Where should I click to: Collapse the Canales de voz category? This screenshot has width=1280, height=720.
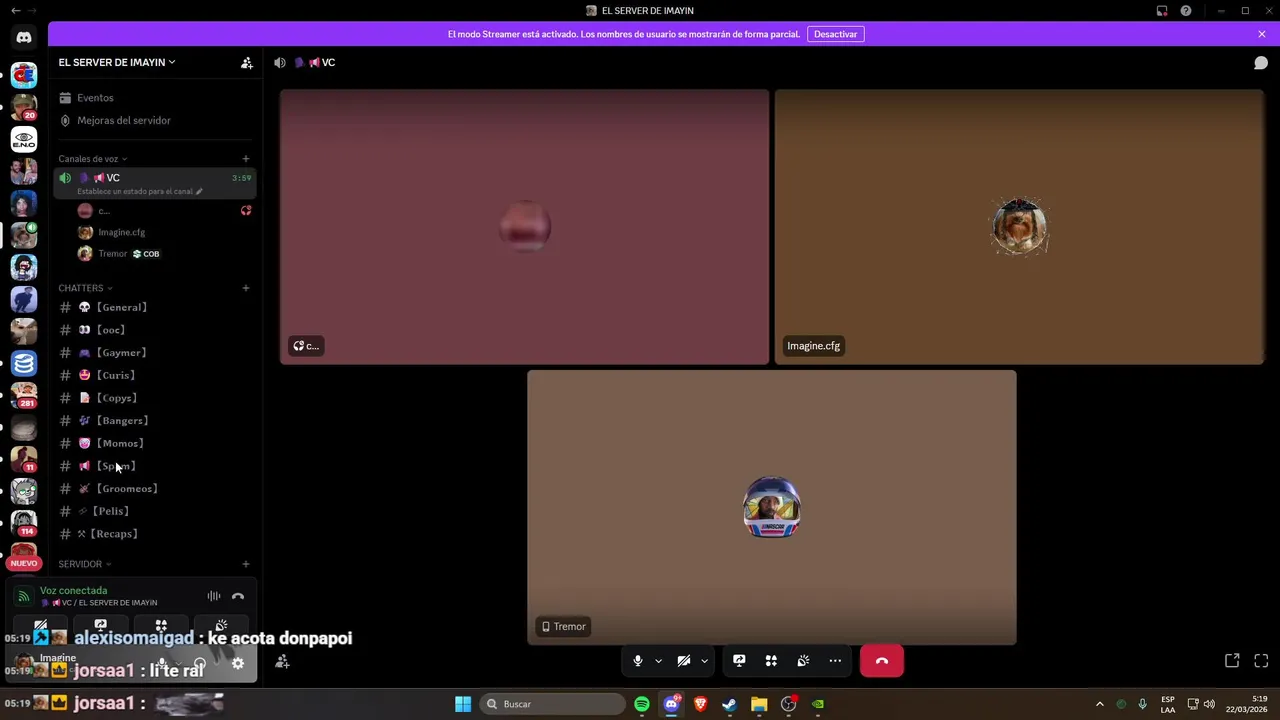click(93, 159)
